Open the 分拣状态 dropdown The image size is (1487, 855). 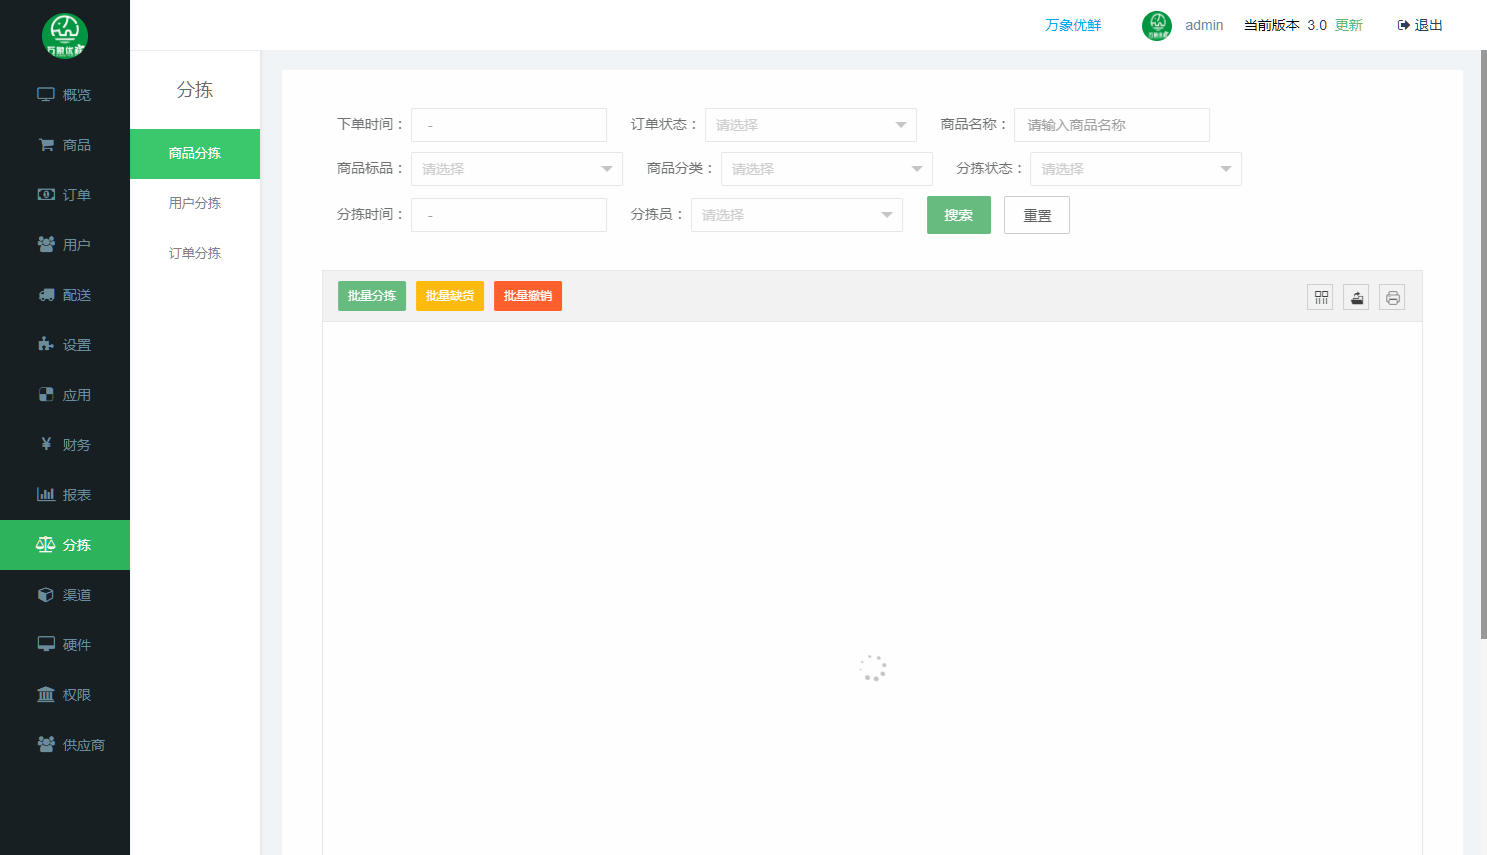tap(1135, 169)
